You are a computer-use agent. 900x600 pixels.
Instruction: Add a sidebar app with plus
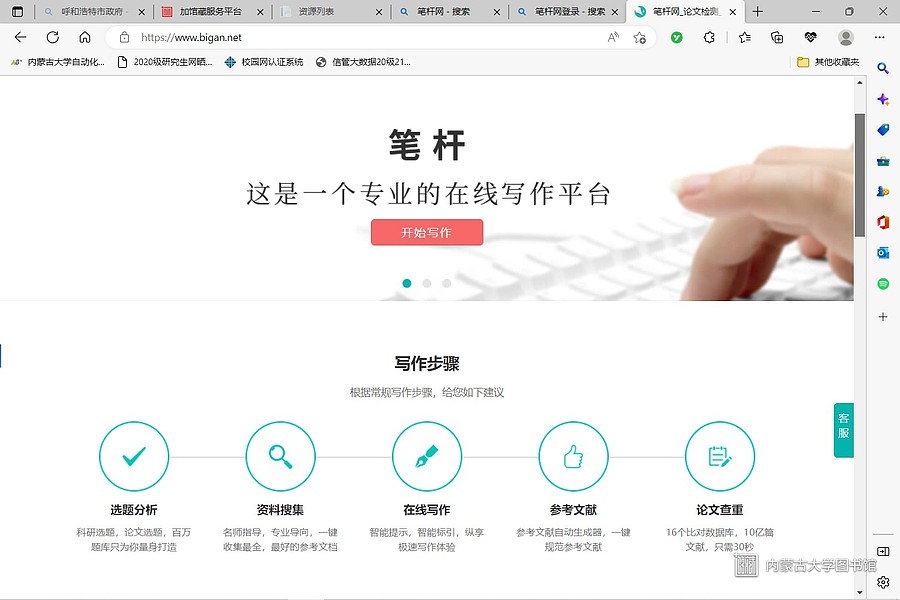coord(883,316)
